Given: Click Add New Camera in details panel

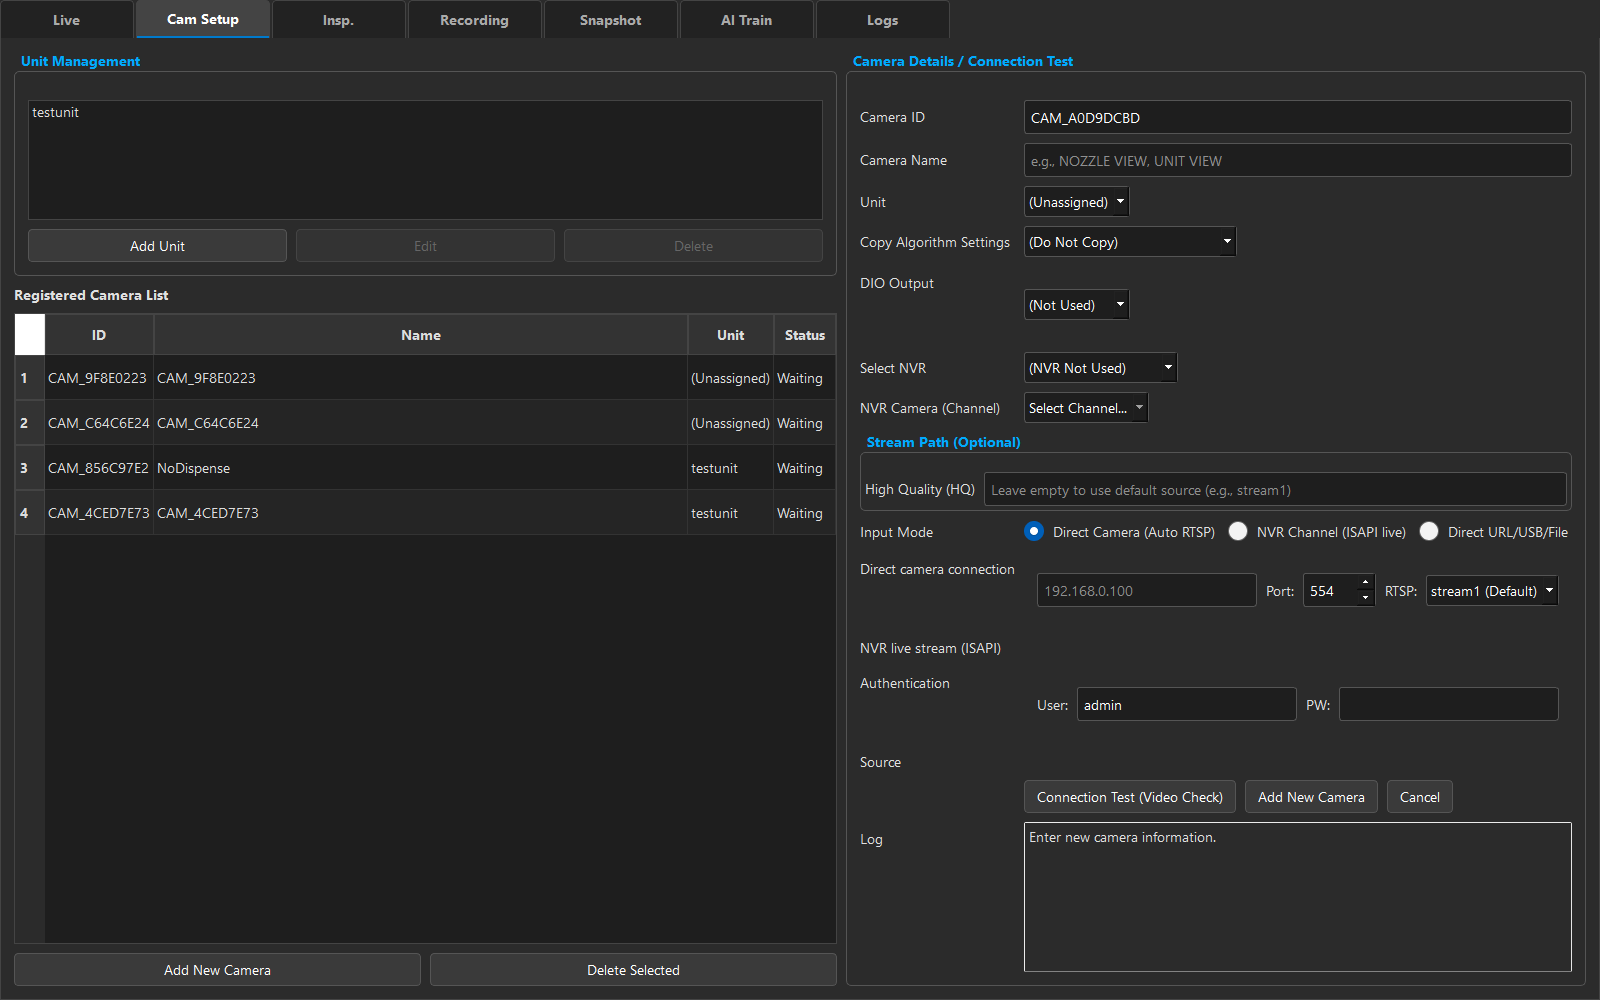Looking at the screenshot, I should pyautogui.click(x=1311, y=797).
